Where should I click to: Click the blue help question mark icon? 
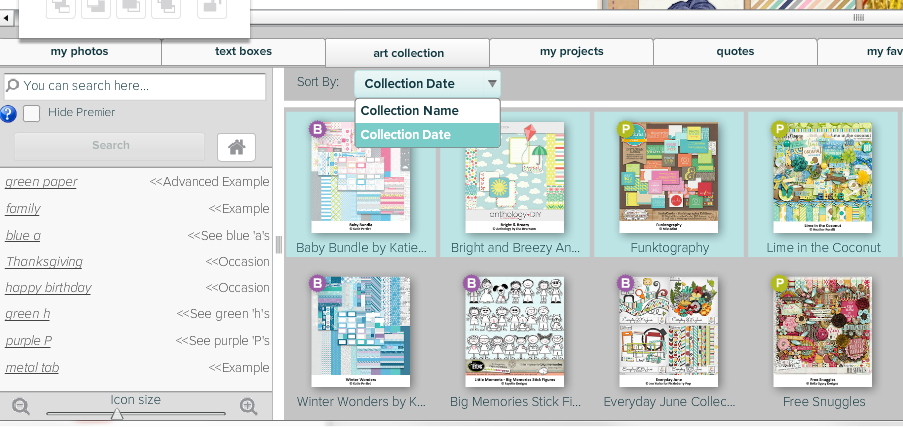[8, 113]
